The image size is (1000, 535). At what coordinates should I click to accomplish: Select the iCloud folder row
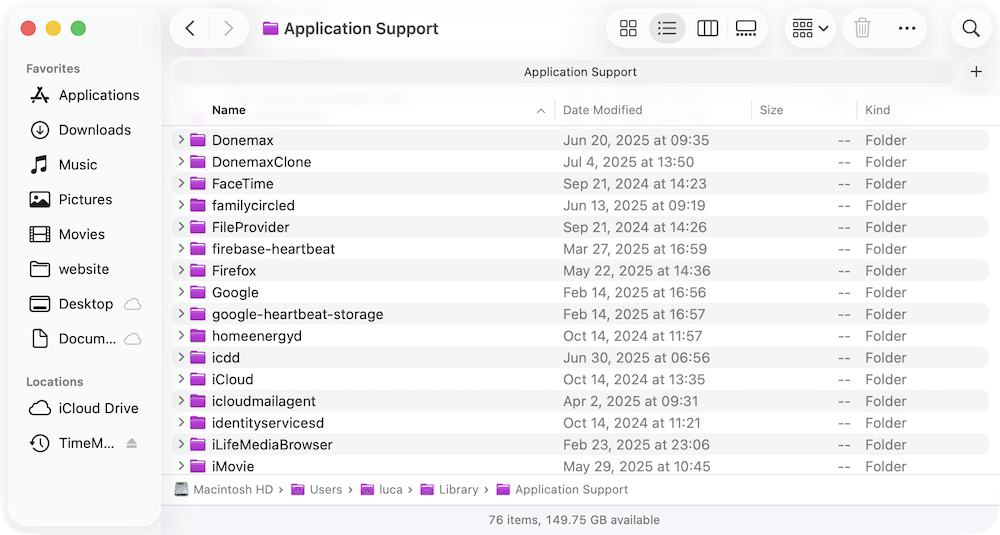click(x=580, y=379)
